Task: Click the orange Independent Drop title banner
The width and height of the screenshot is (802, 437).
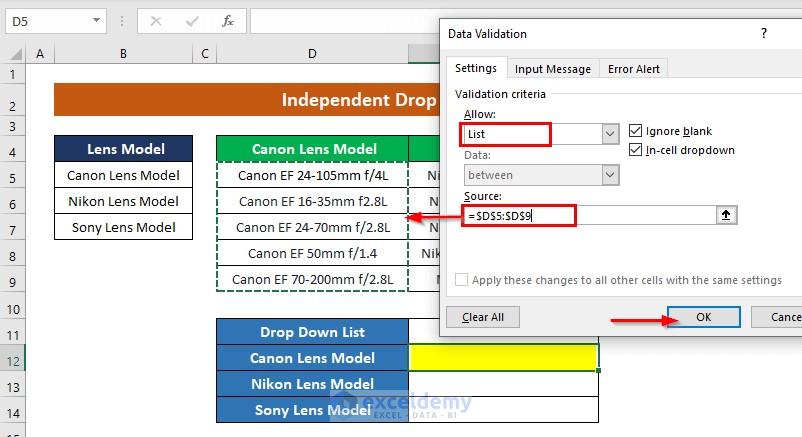Action: [247, 99]
